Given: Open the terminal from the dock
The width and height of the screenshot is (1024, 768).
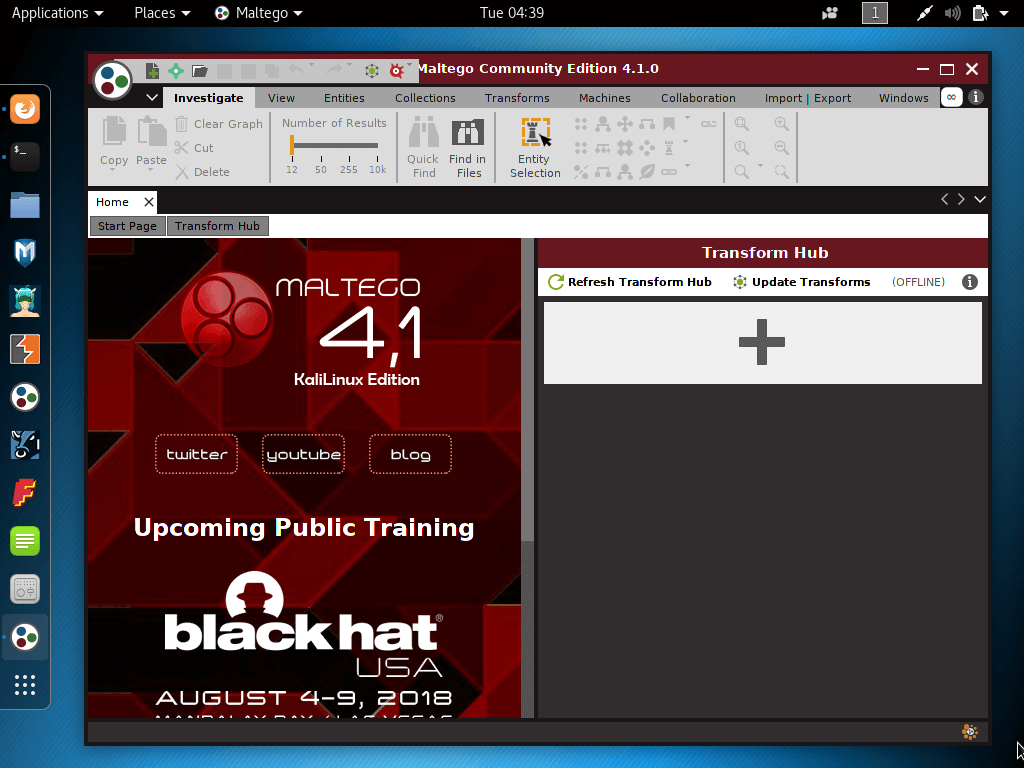Looking at the screenshot, I should [x=25, y=157].
